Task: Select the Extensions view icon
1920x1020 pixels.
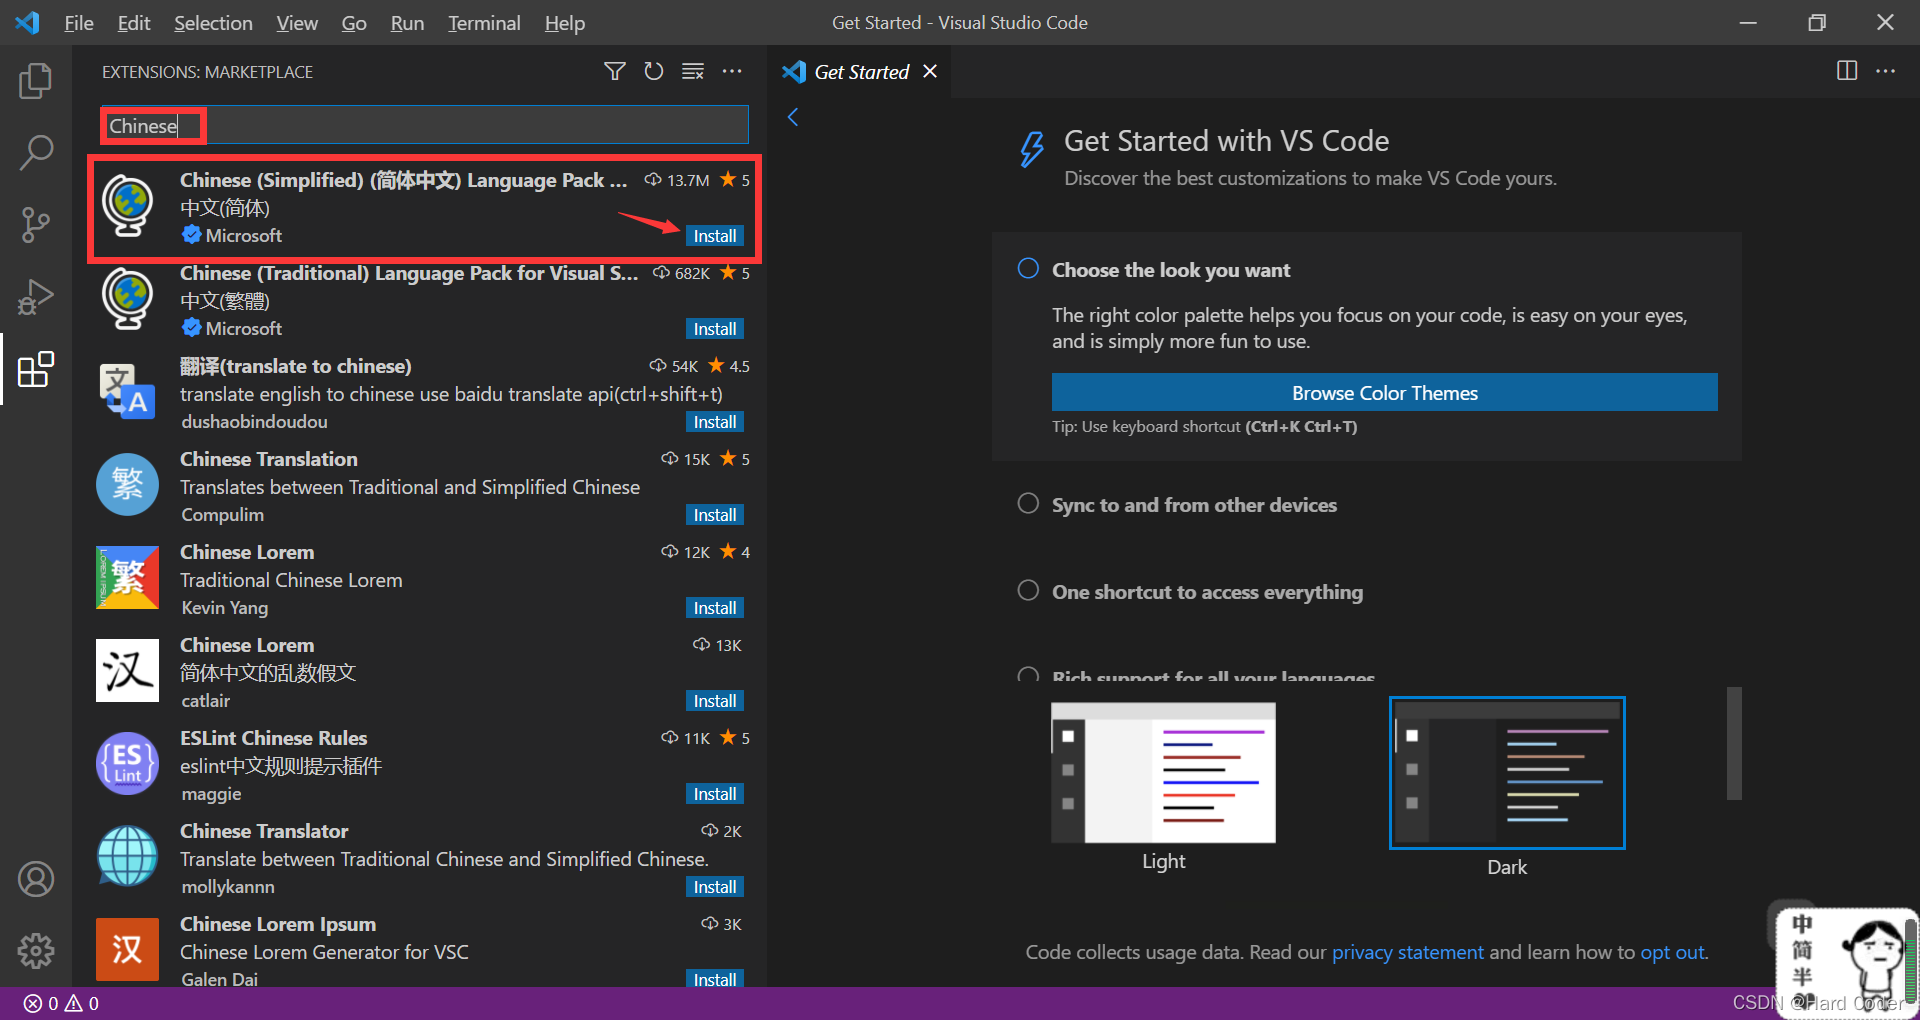Action: (36, 369)
